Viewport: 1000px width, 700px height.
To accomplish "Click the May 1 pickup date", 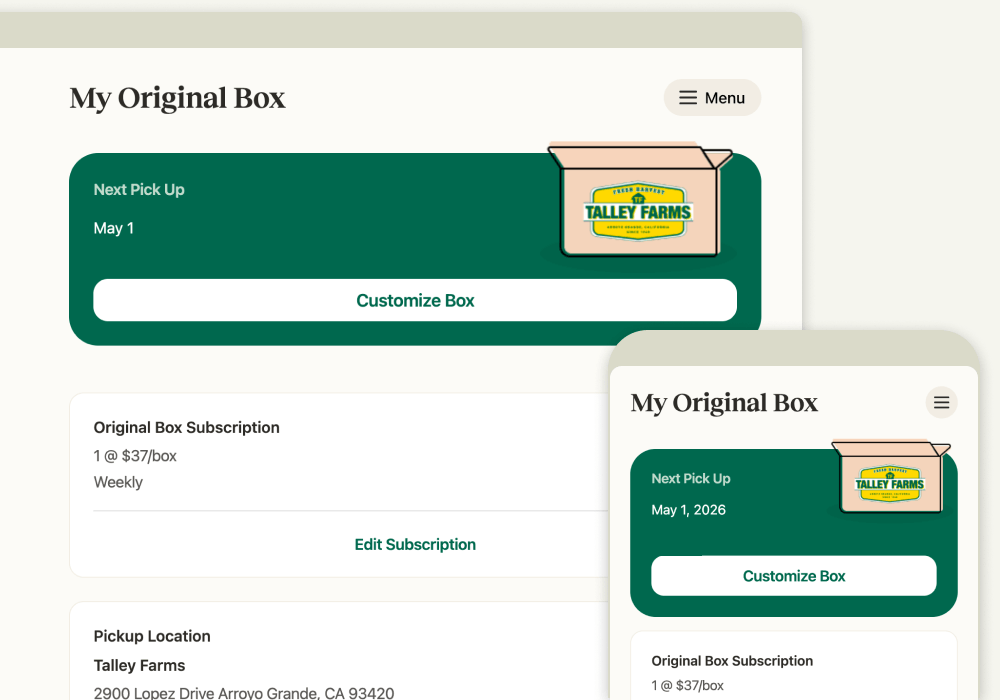I will [x=114, y=228].
